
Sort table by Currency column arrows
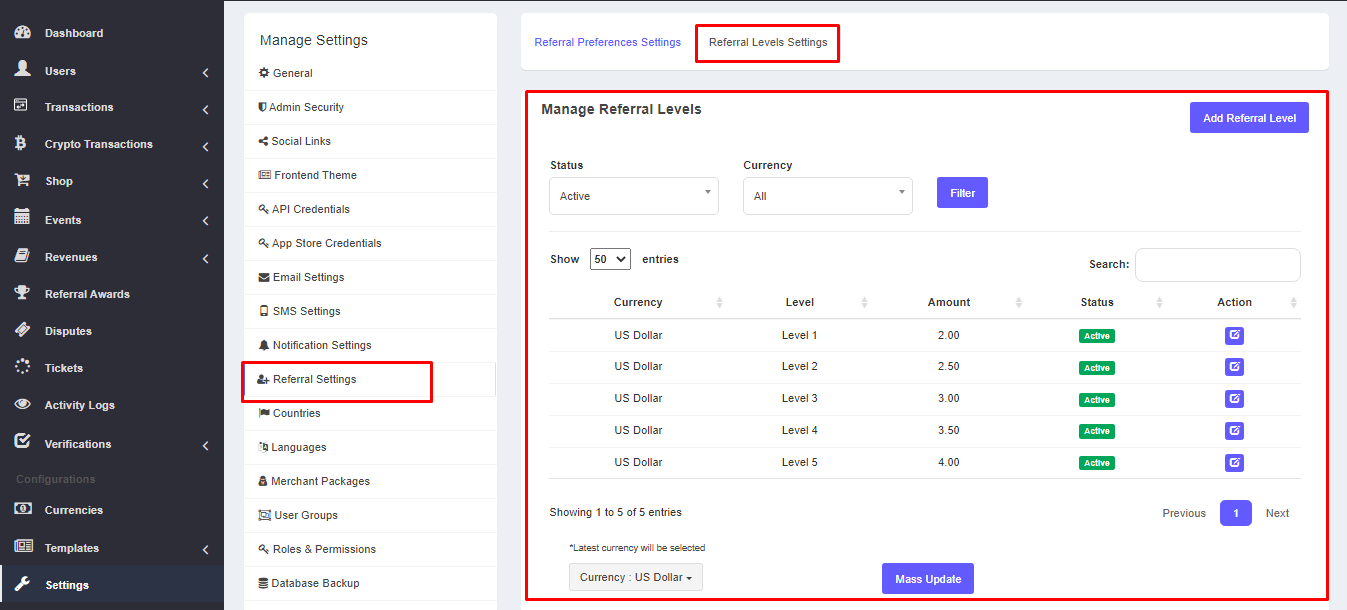[x=719, y=302]
